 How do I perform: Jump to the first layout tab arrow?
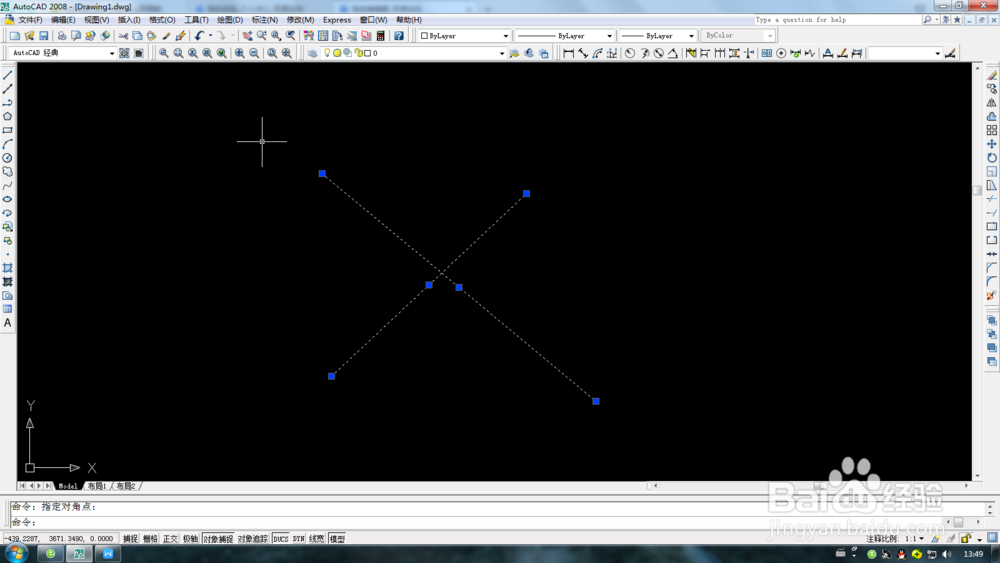[x=22, y=486]
